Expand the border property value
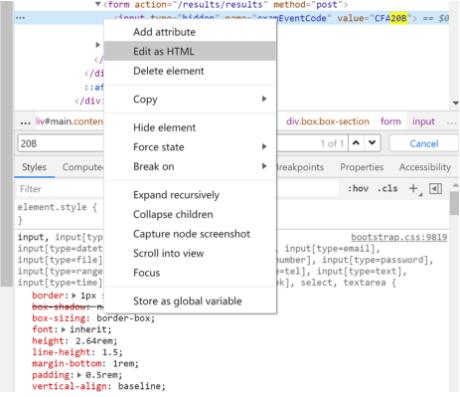460x397 pixels. click(74, 295)
